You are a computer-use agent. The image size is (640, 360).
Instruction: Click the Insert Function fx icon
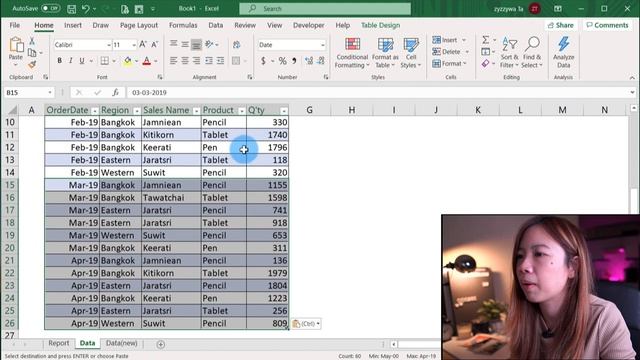pyautogui.click(x=116, y=93)
